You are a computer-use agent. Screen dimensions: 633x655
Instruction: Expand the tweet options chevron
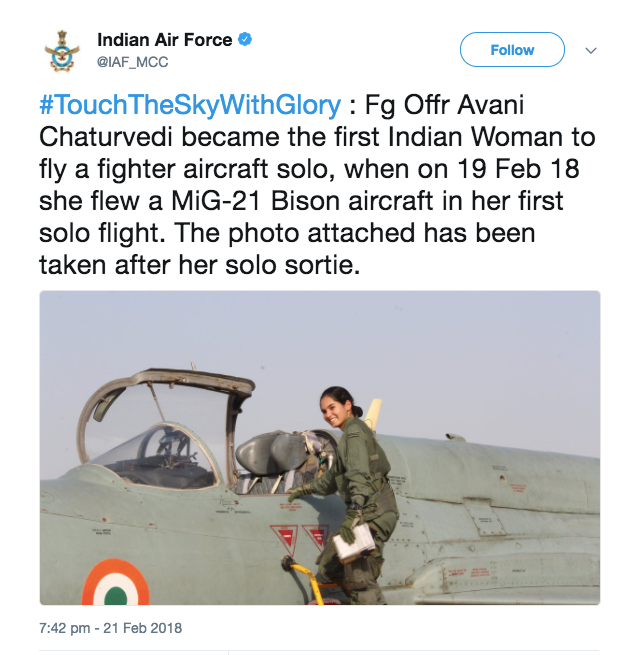click(591, 51)
